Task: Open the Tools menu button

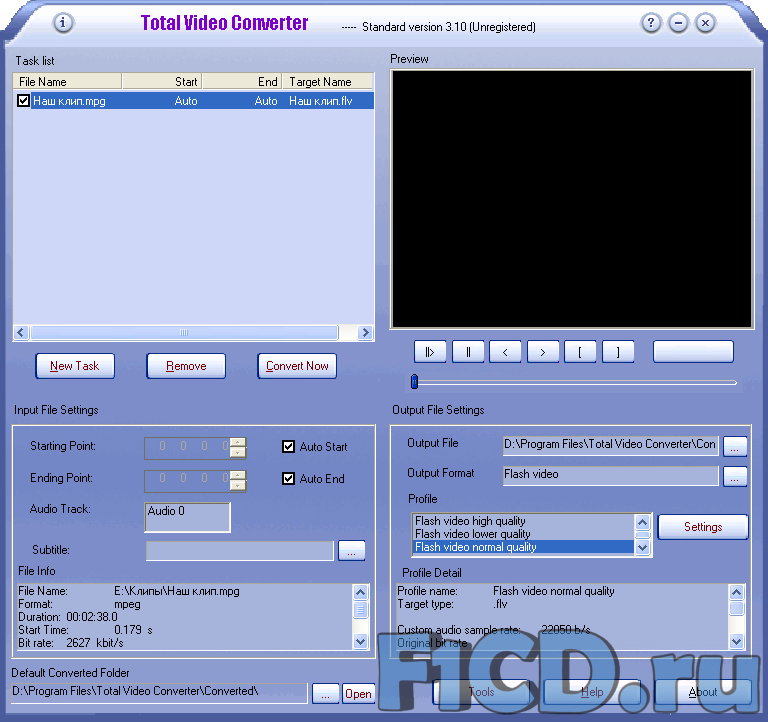Action: (x=481, y=692)
